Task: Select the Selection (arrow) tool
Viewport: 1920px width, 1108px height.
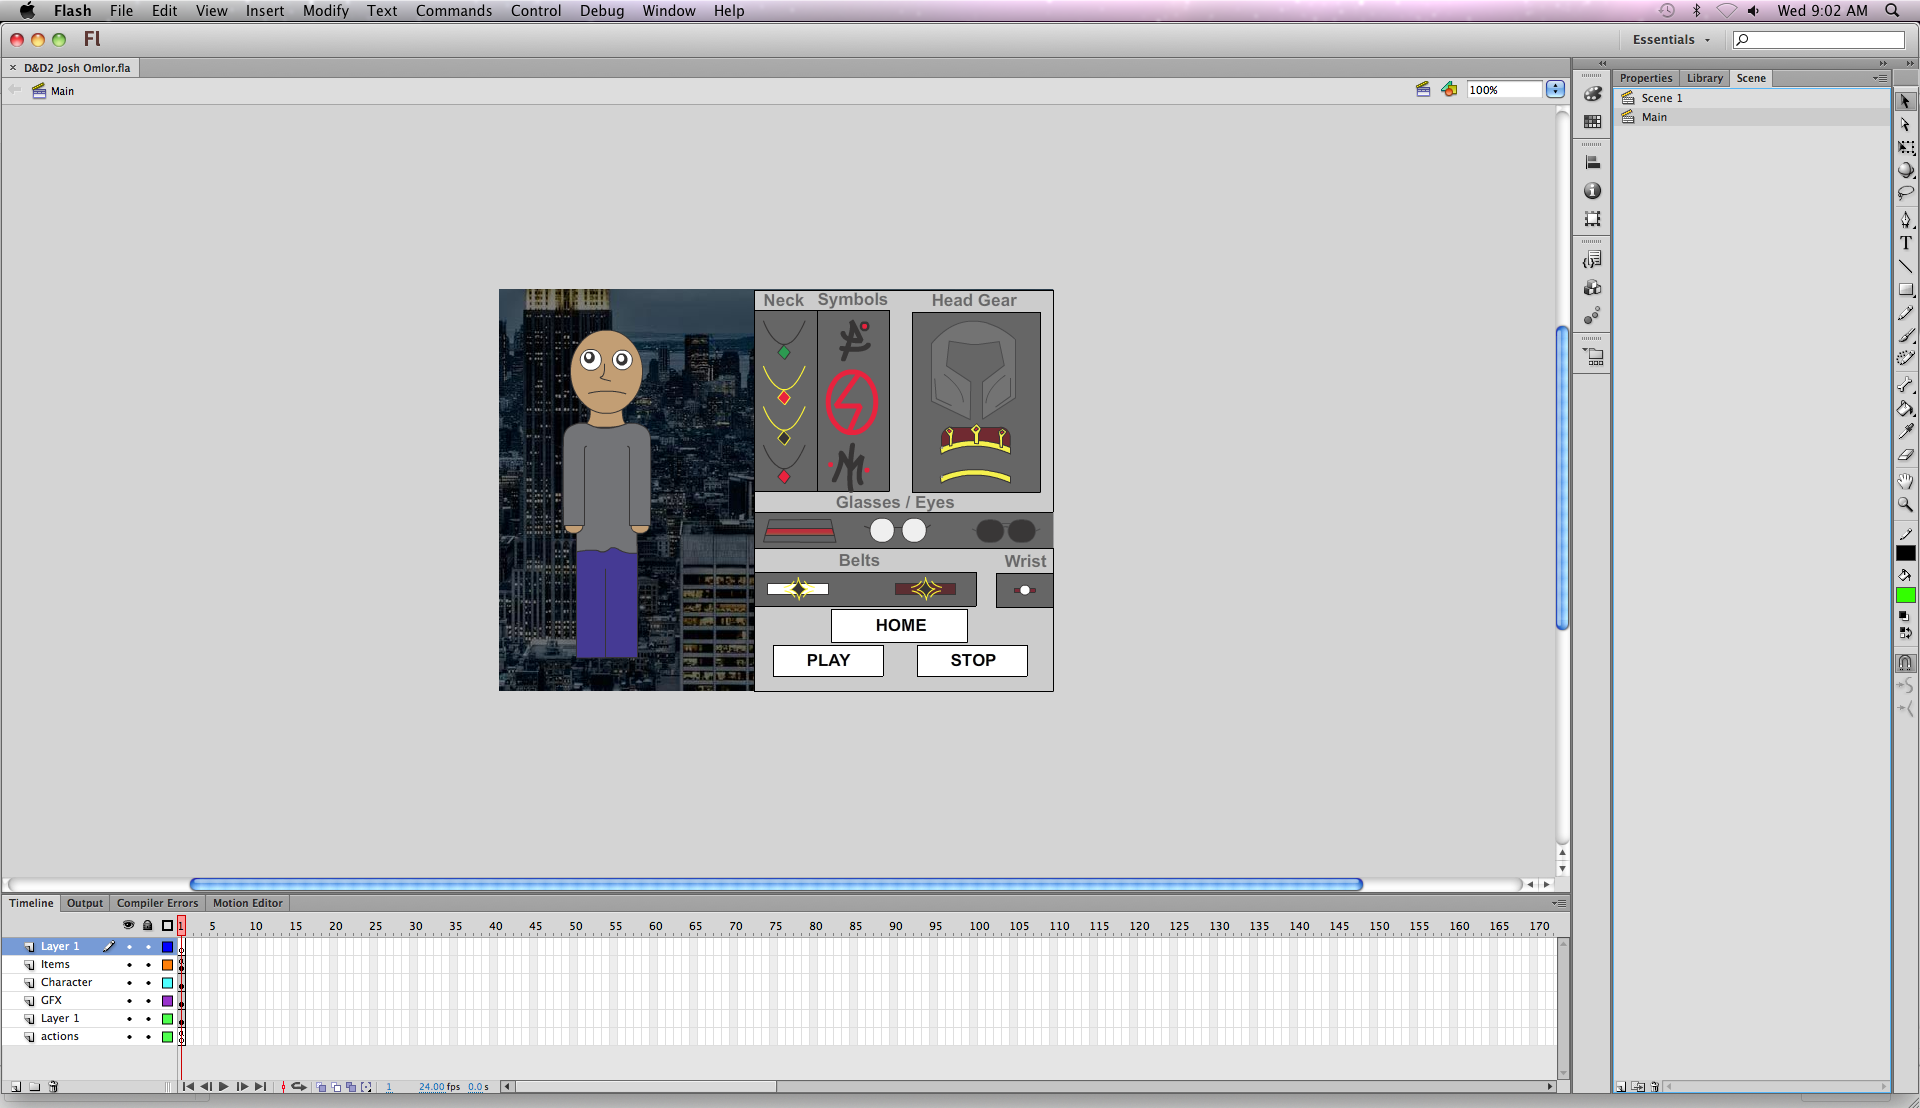Action: 1905,101
